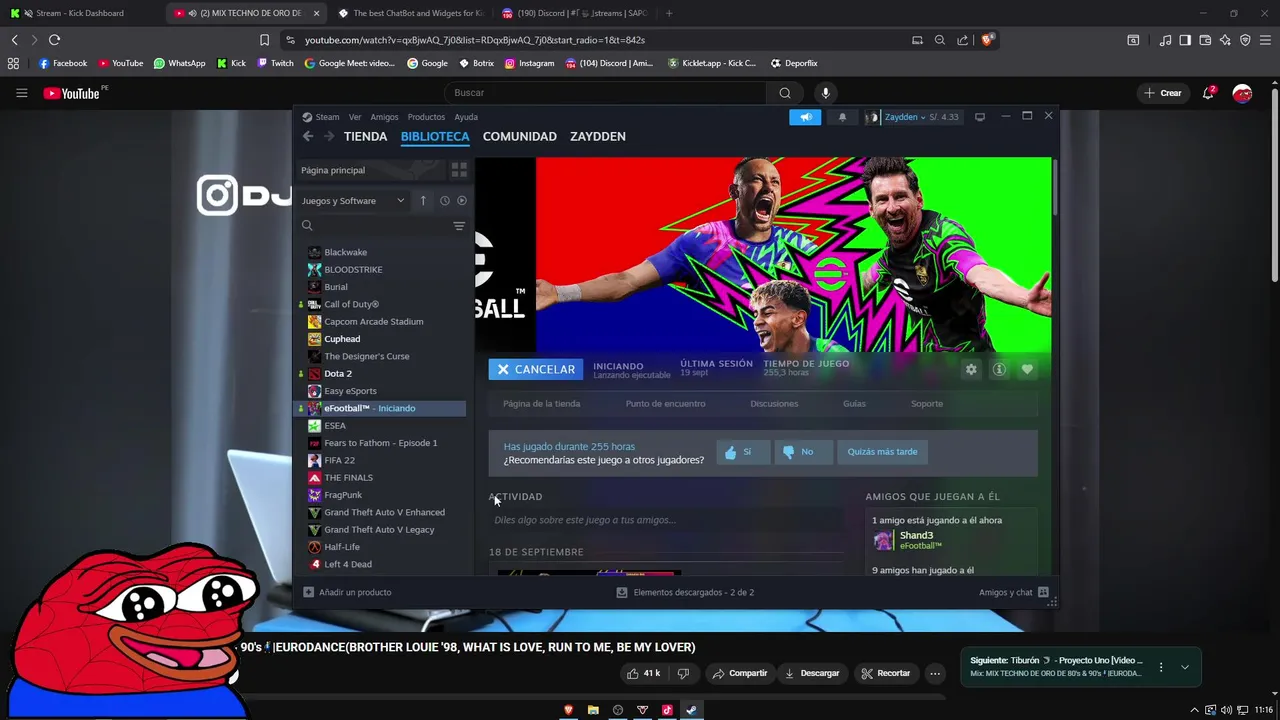Open ZAYDDEN profile tab
The image size is (1280, 720).
pos(598,136)
